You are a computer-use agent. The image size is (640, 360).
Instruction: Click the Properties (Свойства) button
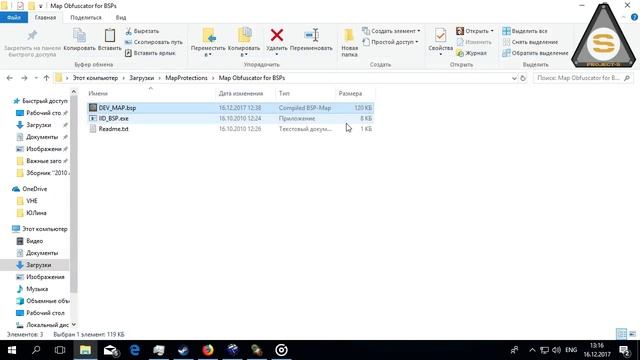(440, 41)
